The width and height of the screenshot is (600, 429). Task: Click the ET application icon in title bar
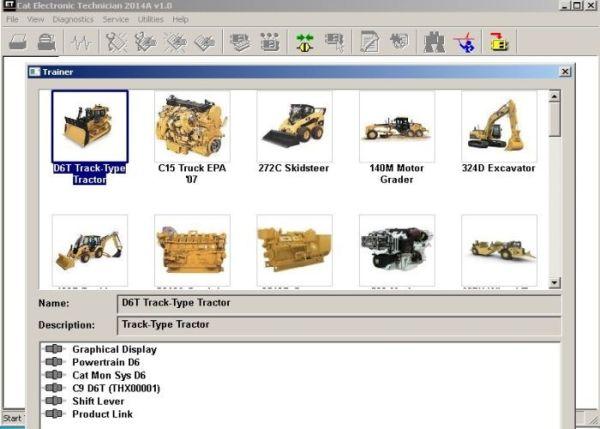(8, 5)
